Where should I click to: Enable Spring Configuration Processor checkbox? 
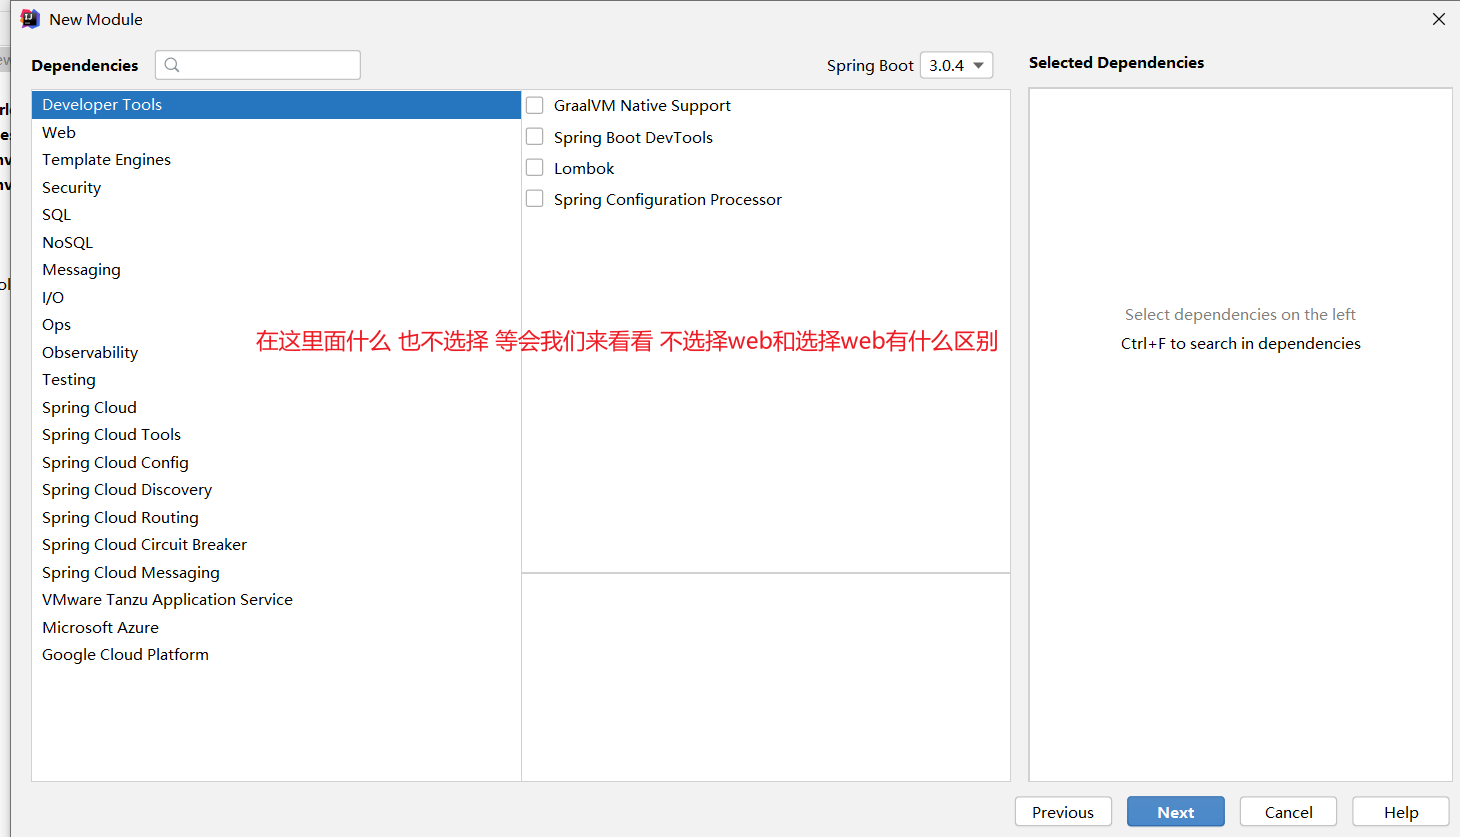535,199
